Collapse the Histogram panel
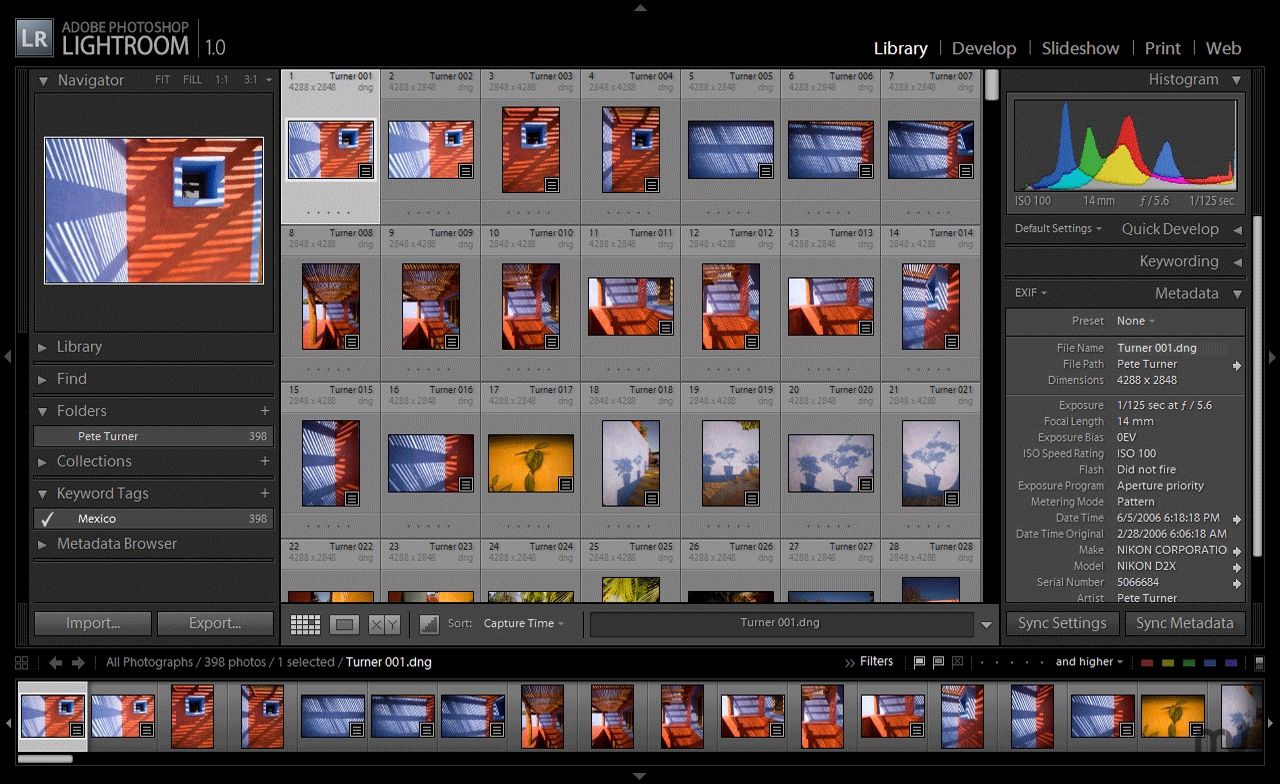This screenshot has height=784, width=1280. coord(1238,79)
